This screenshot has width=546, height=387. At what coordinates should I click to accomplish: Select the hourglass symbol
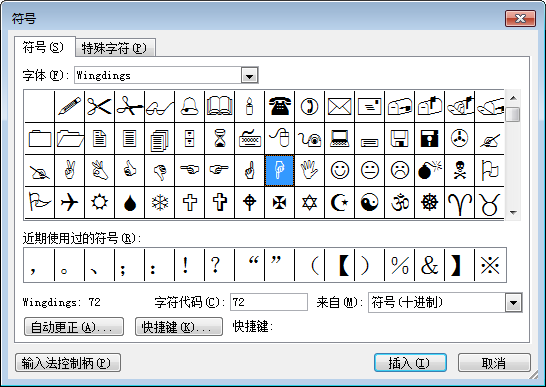coord(219,138)
